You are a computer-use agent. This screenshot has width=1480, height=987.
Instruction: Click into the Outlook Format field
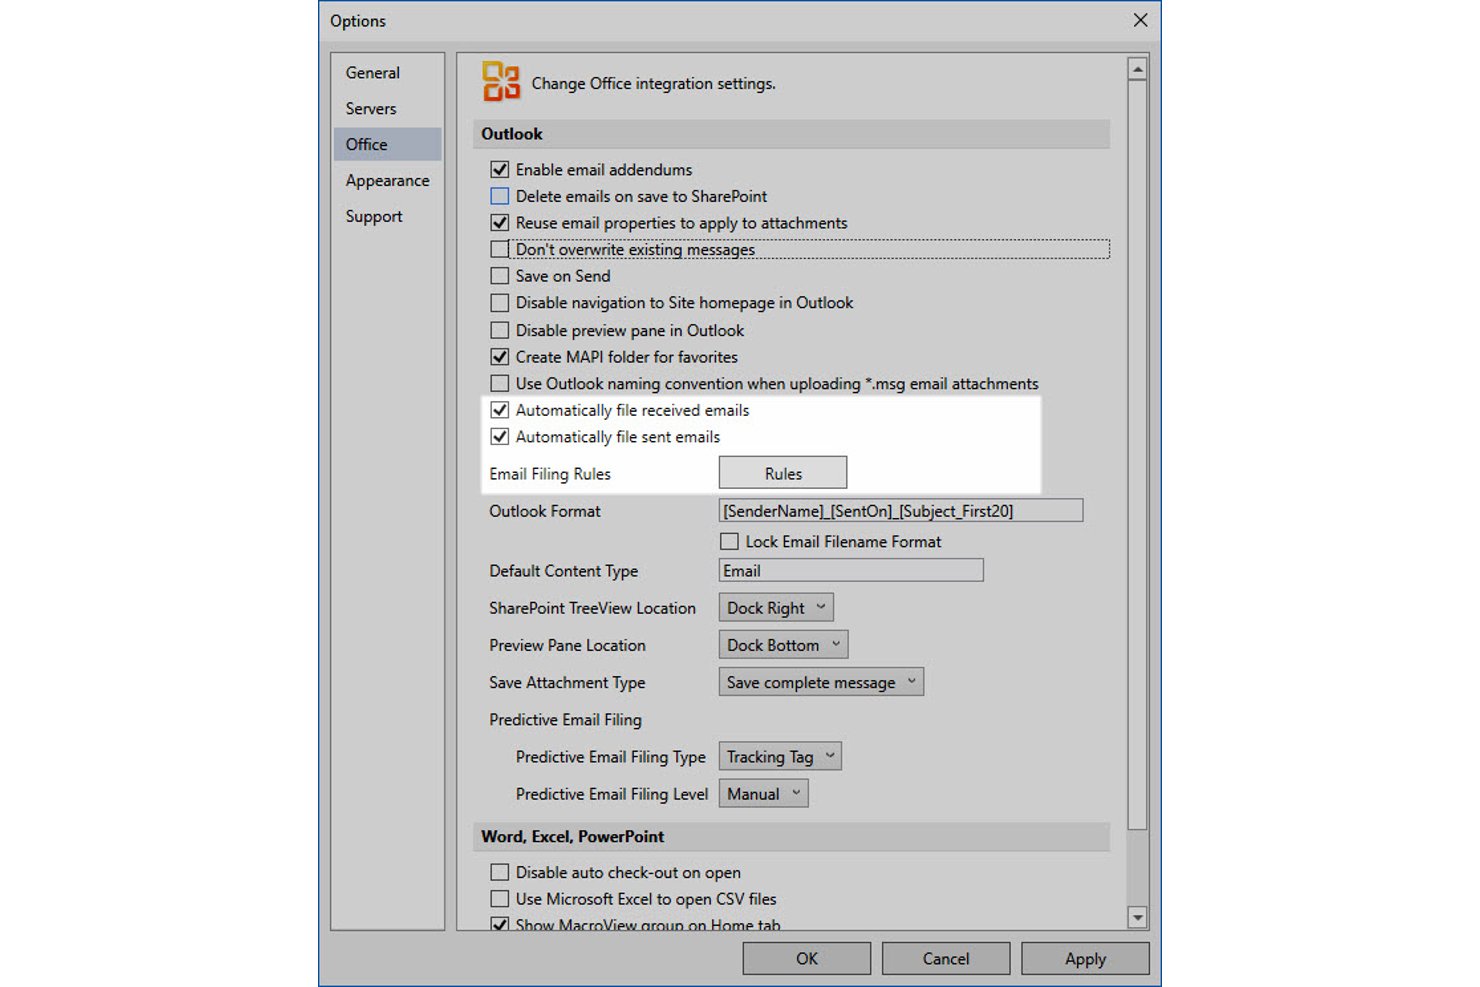901,511
